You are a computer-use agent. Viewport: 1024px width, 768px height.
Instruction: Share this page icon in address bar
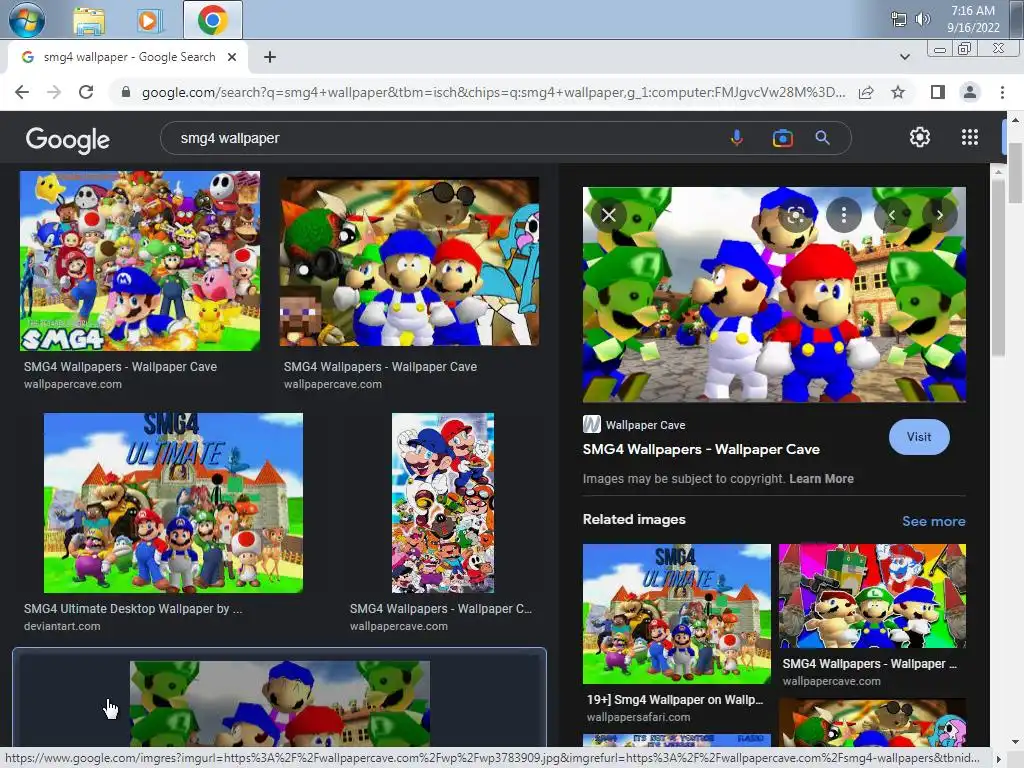pos(866,92)
